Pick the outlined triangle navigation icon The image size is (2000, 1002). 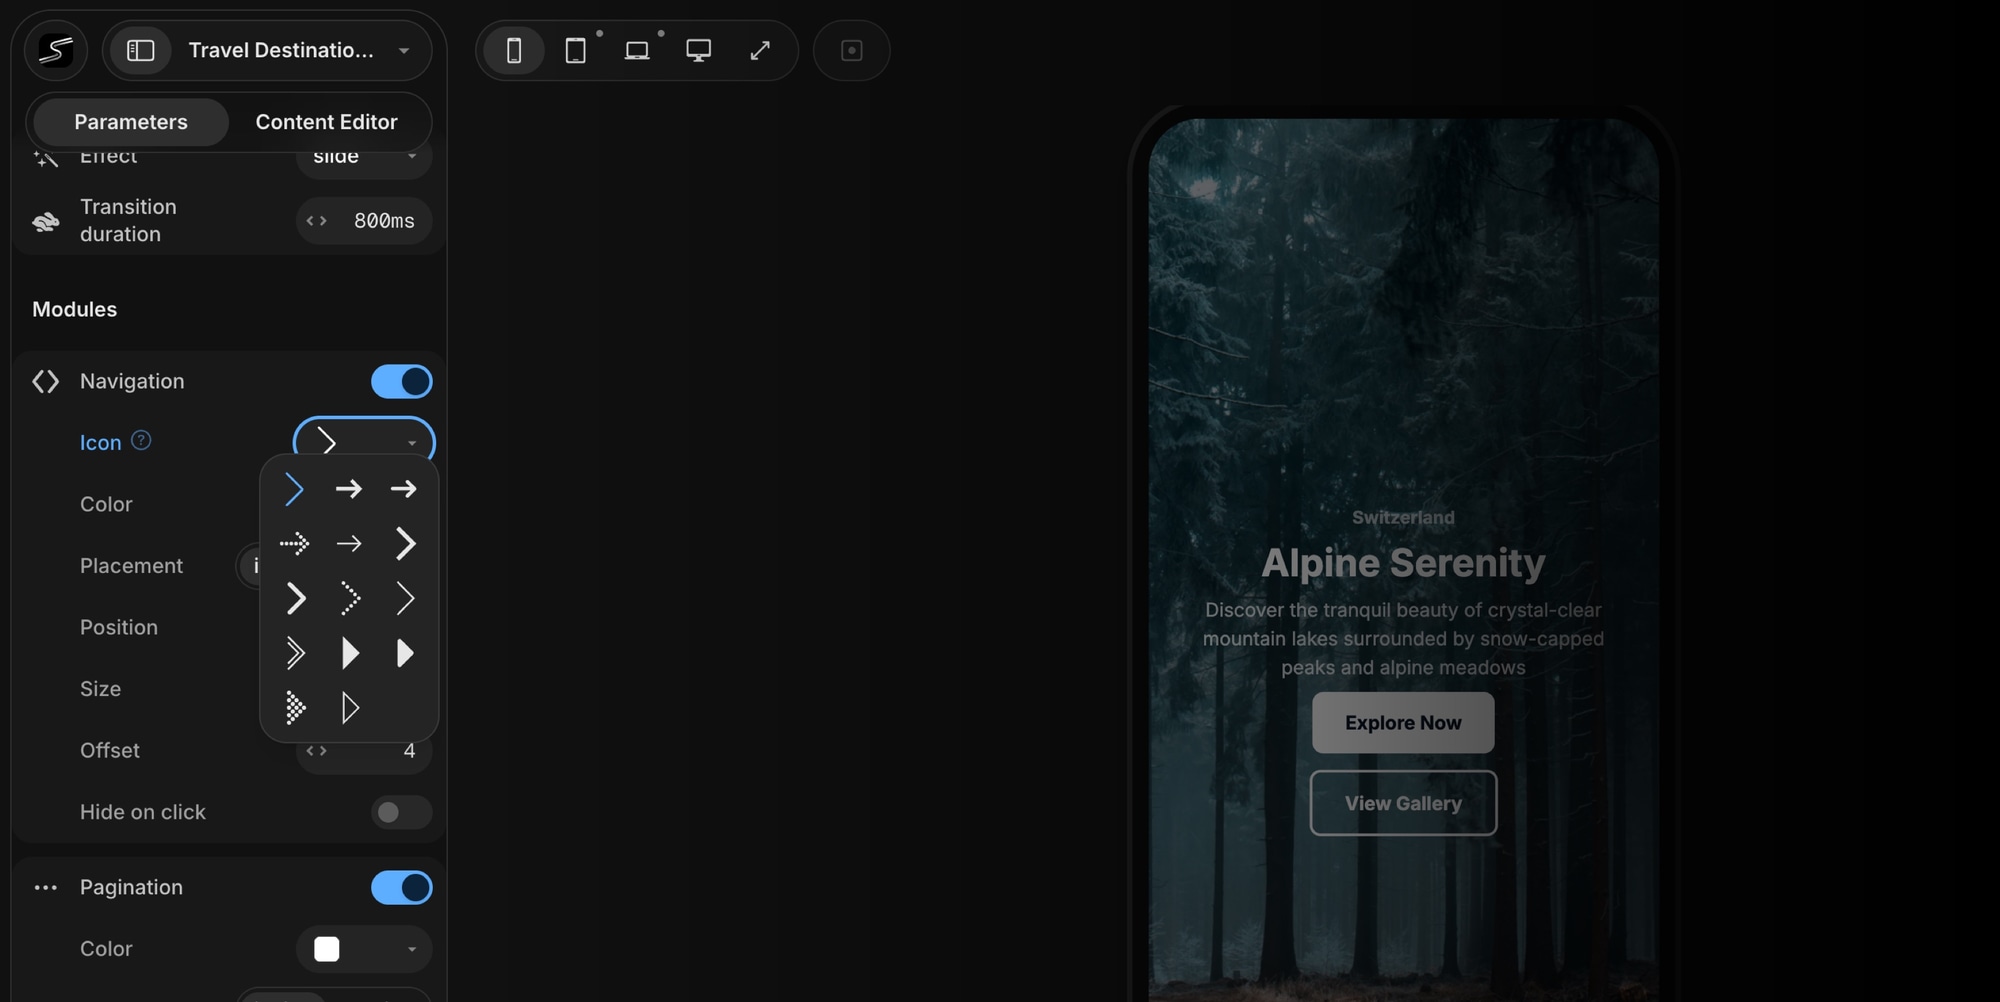[x=349, y=708]
